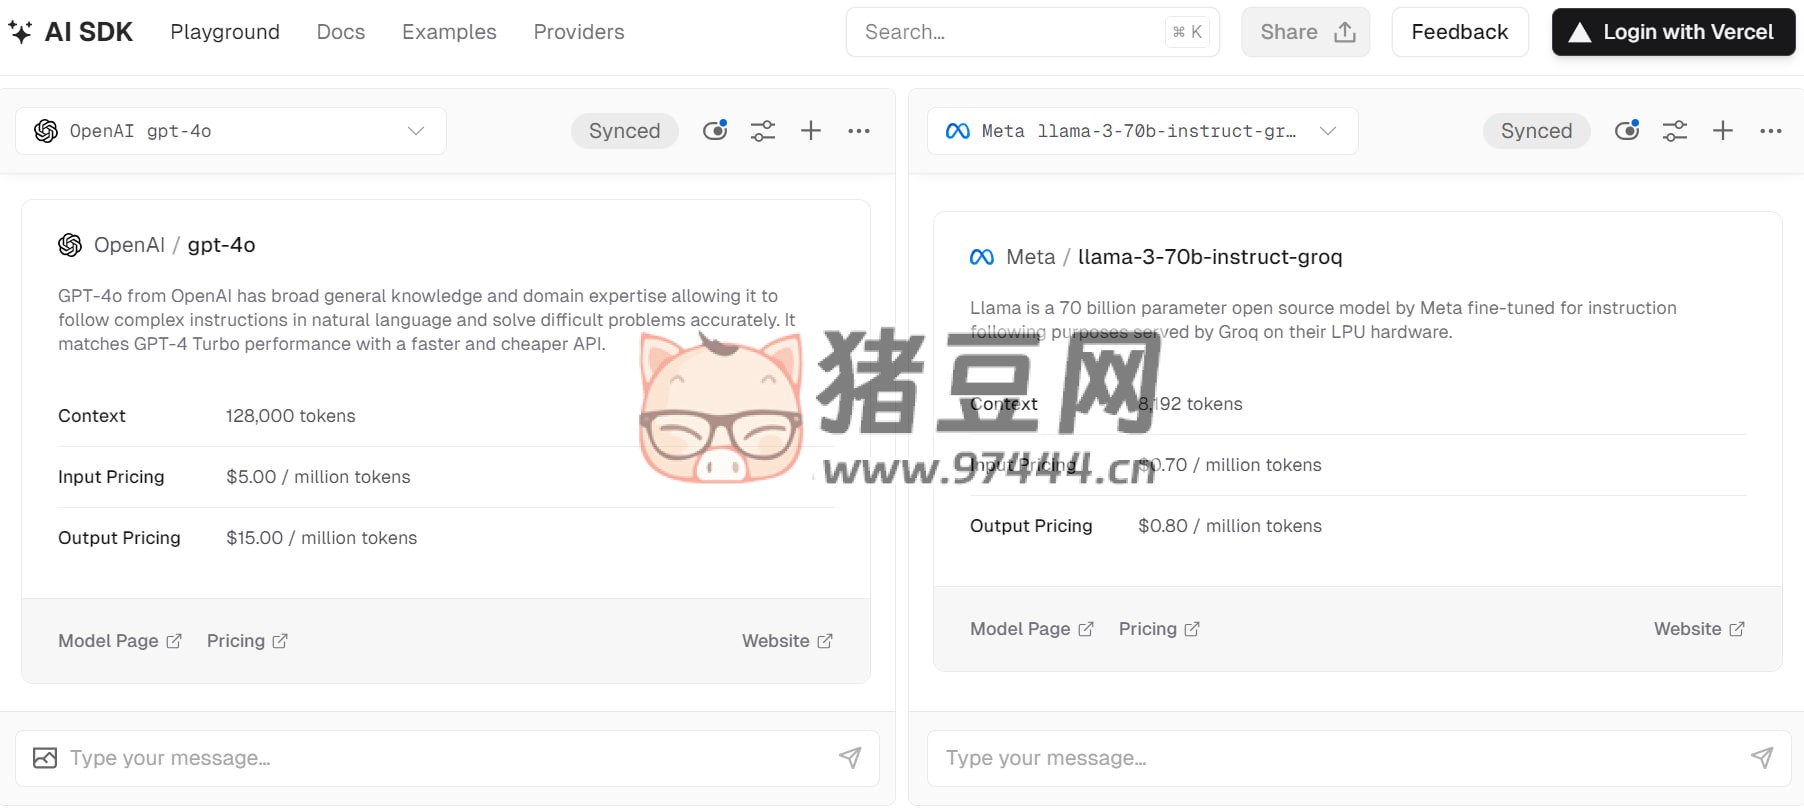Click the OpenAI logo in gpt-4o card header

click(x=70, y=245)
